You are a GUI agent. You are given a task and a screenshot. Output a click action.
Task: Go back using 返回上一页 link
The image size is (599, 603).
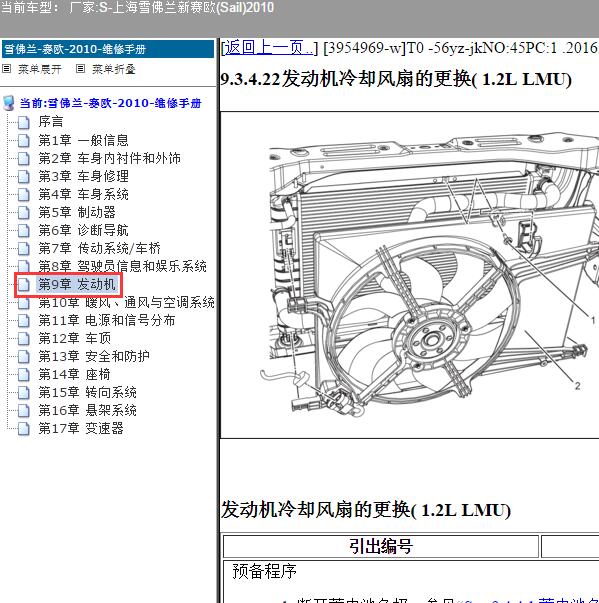click(x=268, y=48)
